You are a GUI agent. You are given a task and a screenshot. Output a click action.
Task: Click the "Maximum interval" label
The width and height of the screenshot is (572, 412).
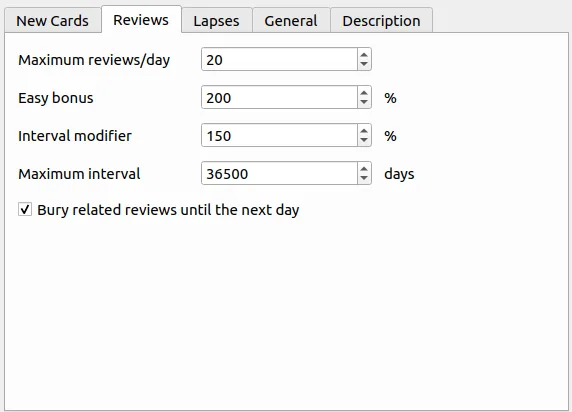tap(79, 174)
